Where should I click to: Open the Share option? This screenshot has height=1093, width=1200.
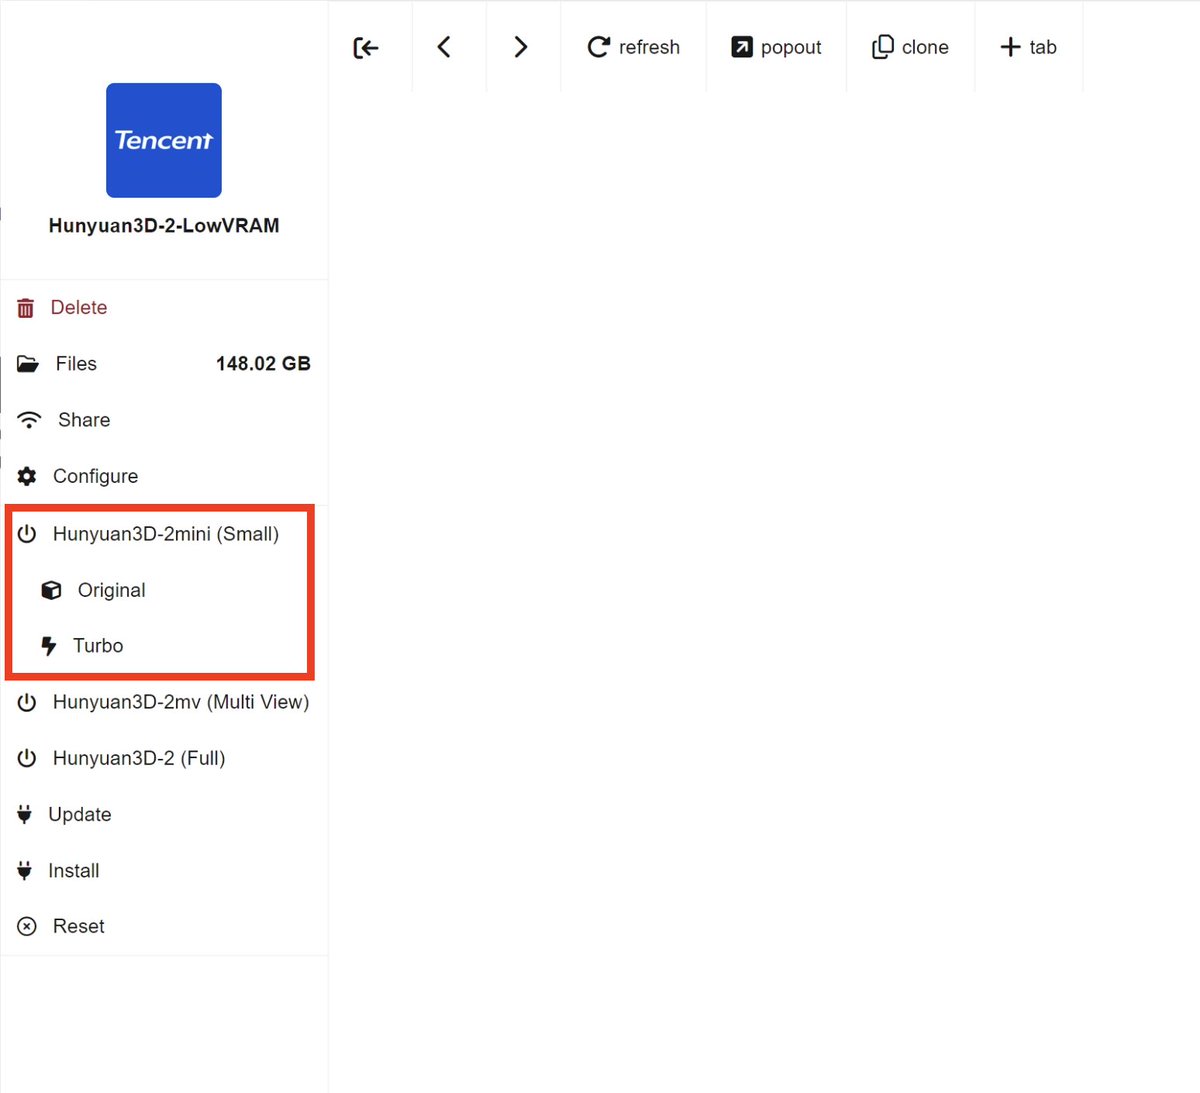point(164,420)
